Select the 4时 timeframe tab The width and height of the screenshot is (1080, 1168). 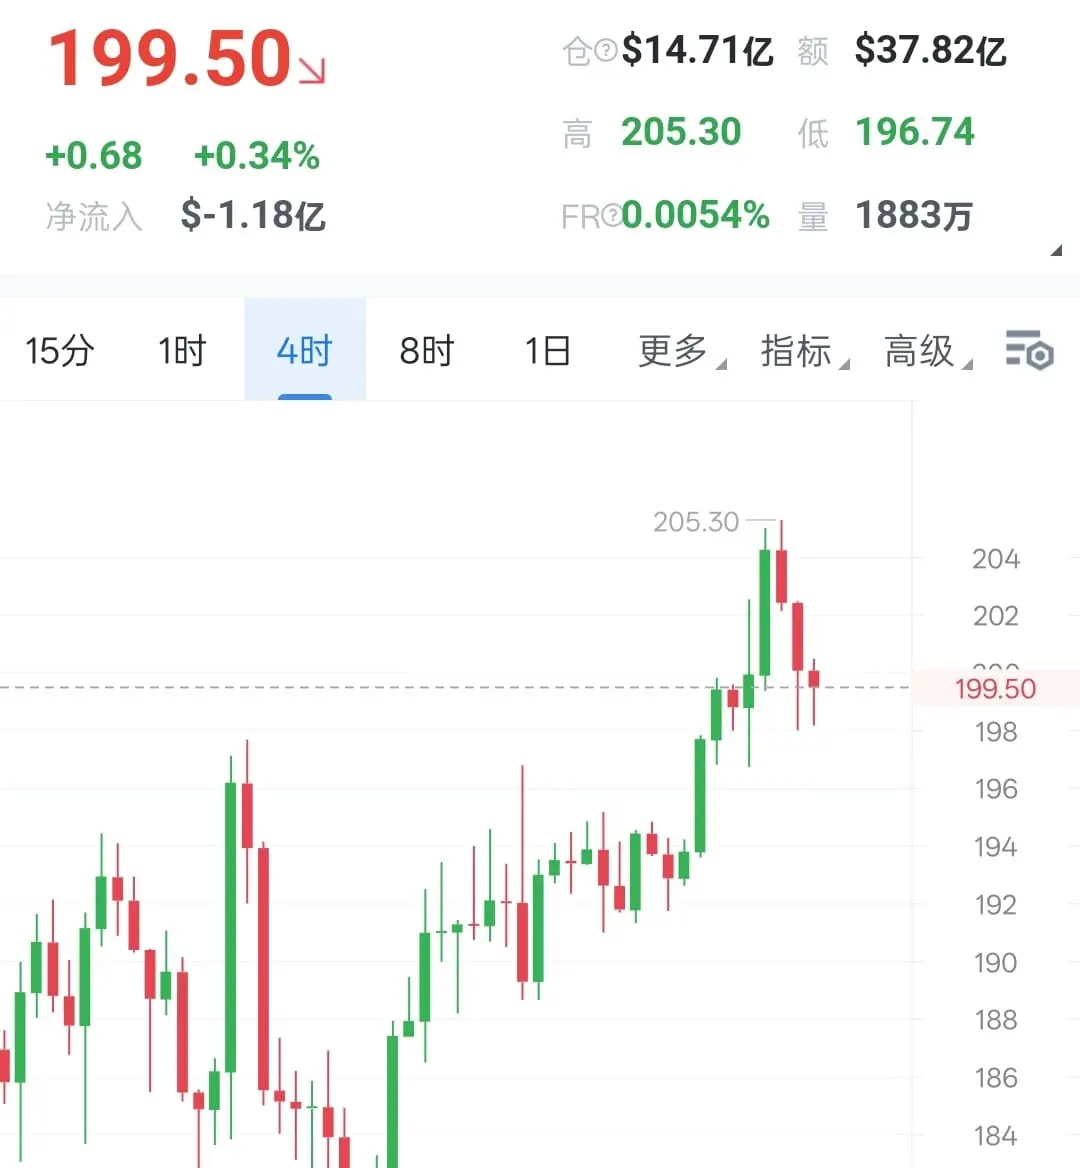coord(305,349)
